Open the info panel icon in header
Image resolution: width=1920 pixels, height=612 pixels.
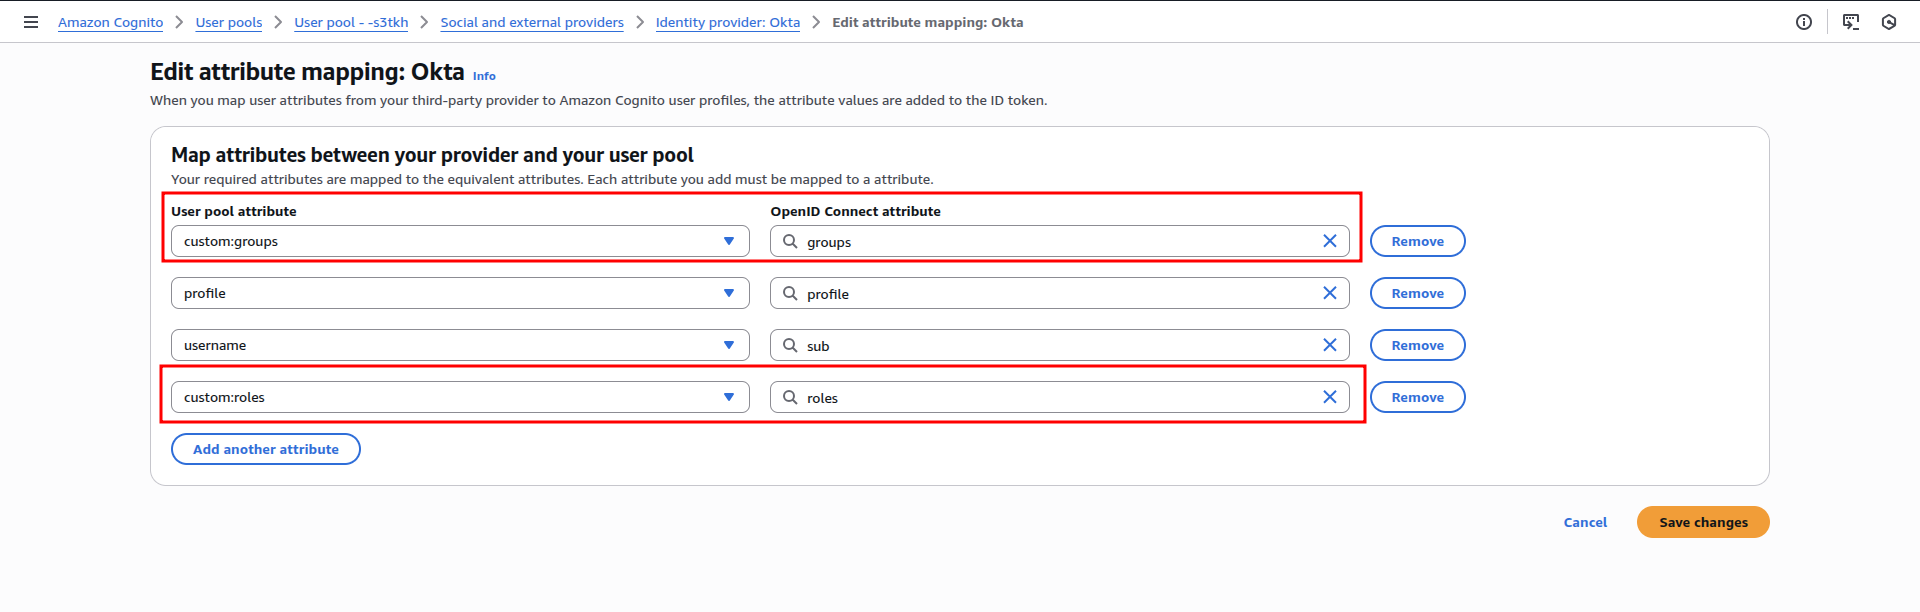click(1804, 22)
